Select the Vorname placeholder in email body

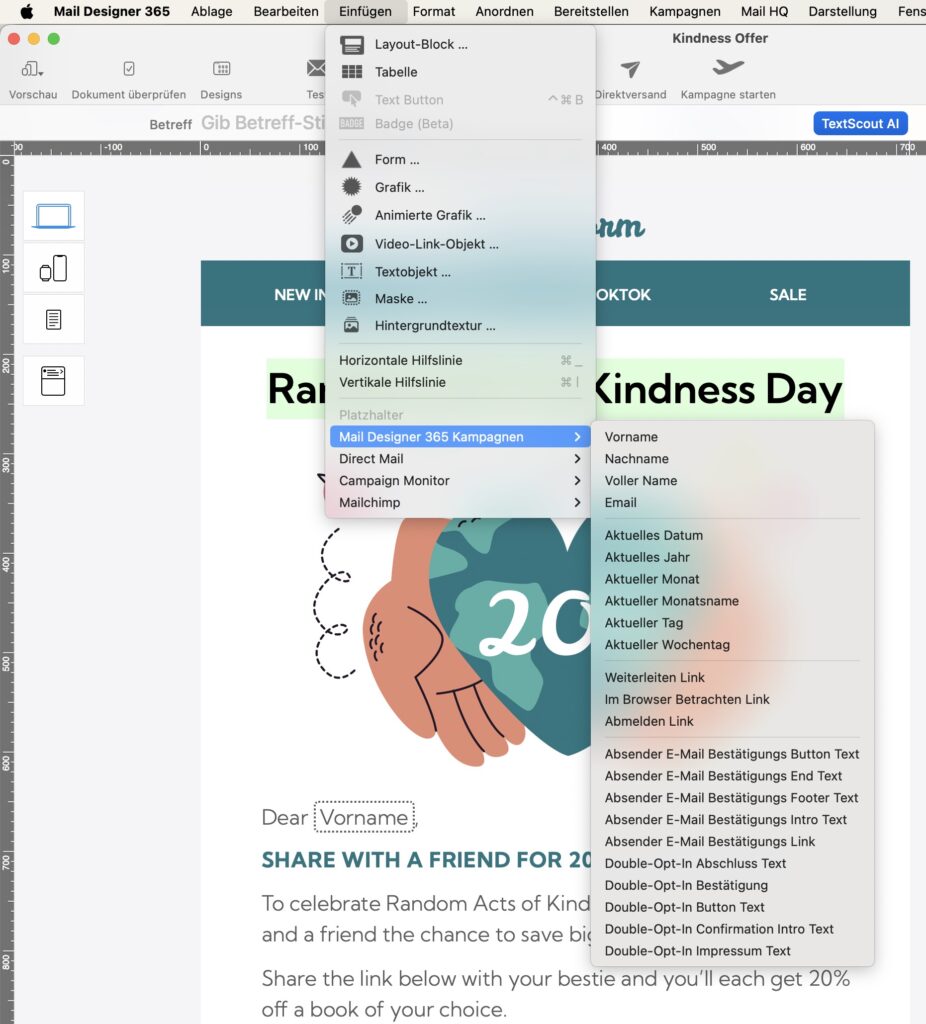click(x=364, y=817)
